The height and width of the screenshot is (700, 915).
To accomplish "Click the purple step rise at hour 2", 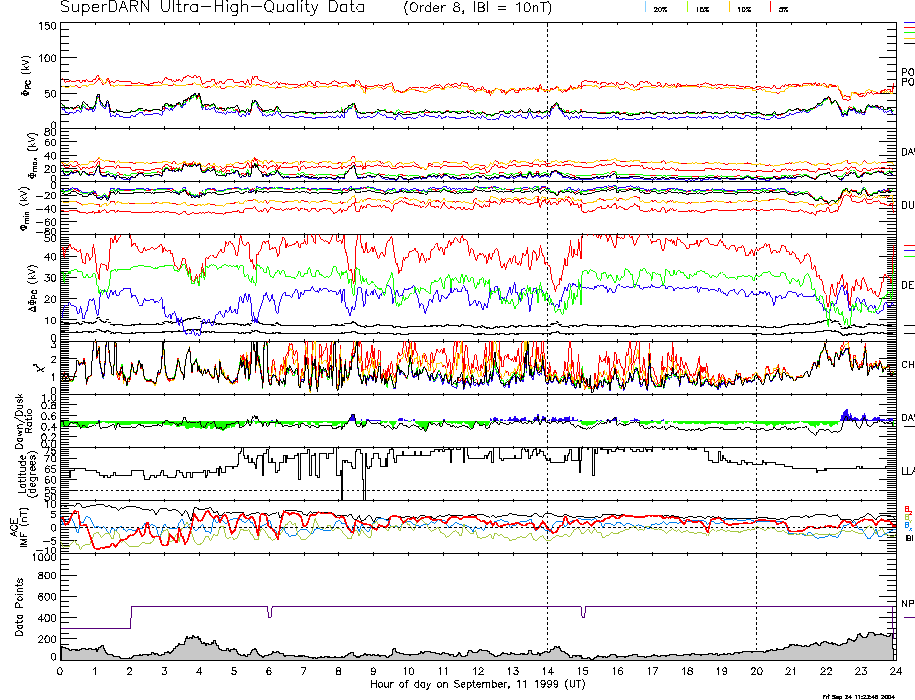I will point(131,617).
